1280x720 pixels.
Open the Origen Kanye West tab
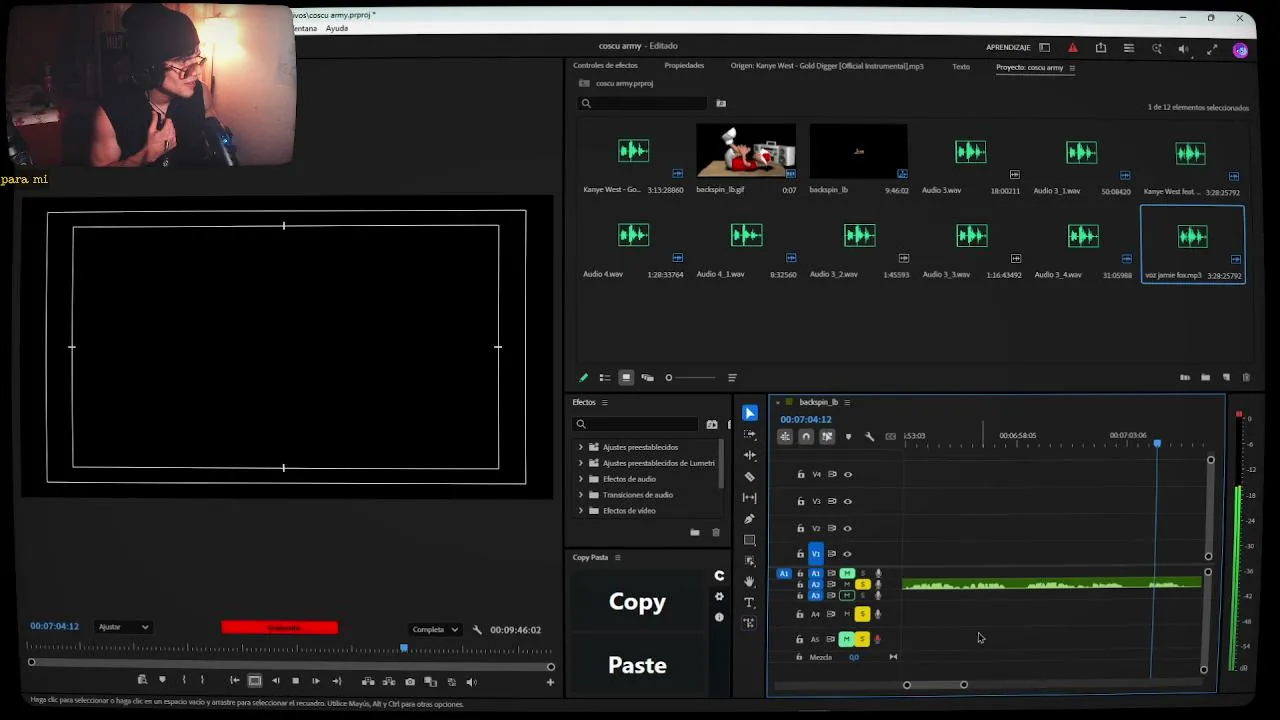827,66
